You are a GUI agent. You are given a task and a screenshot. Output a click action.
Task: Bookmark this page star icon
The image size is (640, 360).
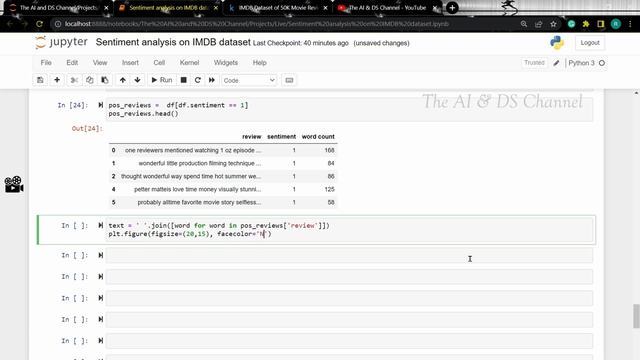point(553,24)
